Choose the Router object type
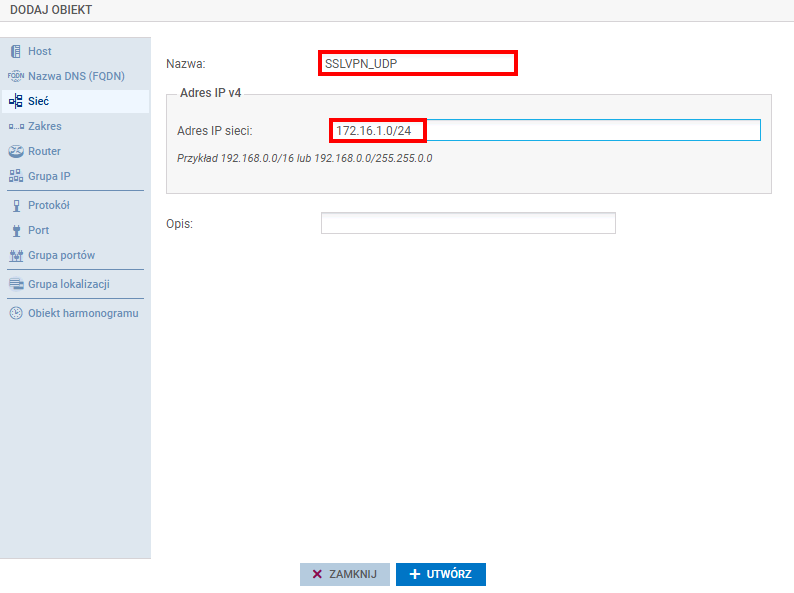Screen dimensions: 794x593 click(x=75, y=151)
